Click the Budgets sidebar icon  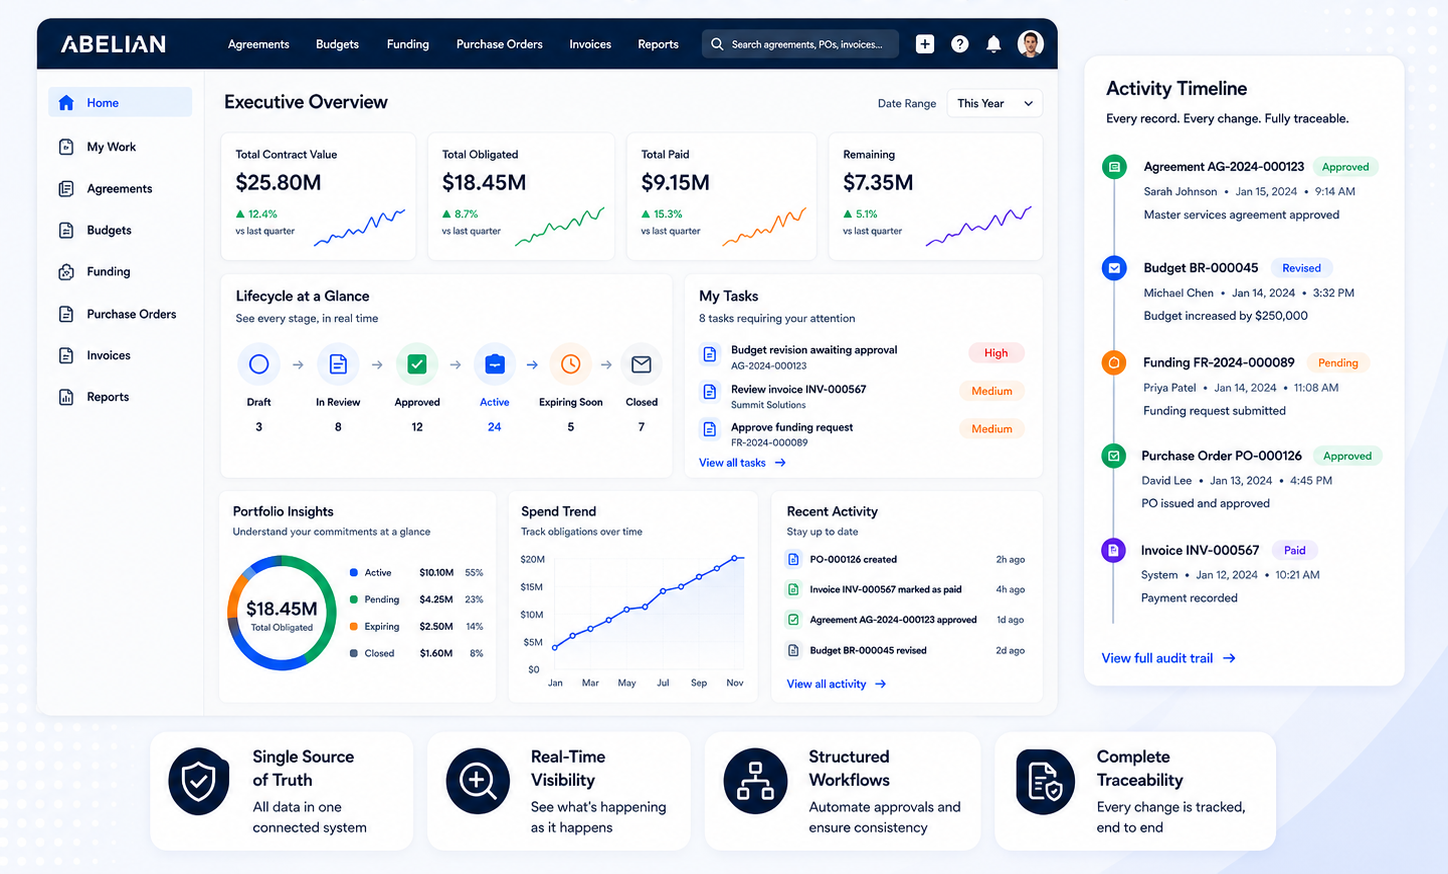click(66, 230)
